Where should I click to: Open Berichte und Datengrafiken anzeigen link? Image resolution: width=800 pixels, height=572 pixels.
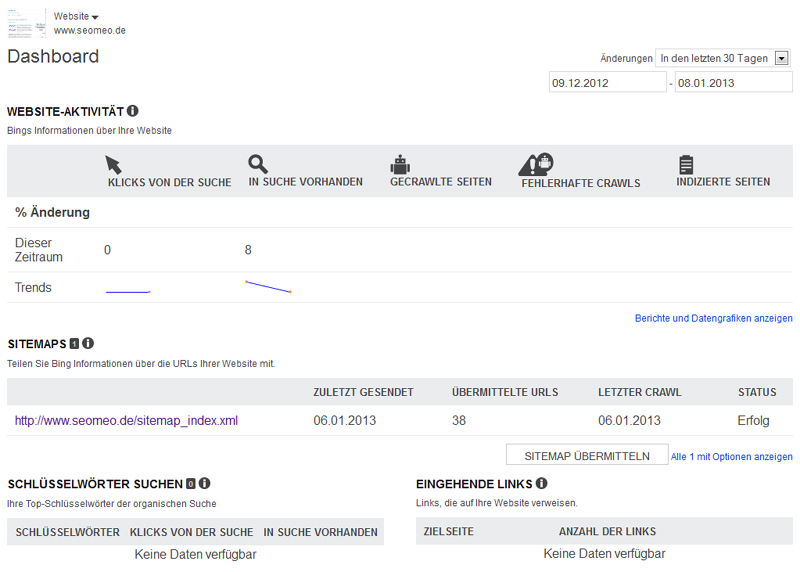click(713, 318)
